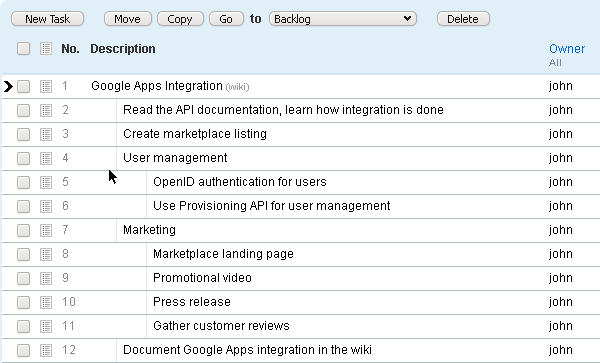
Task: Select the Press release checkbox
Action: [23, 302]
